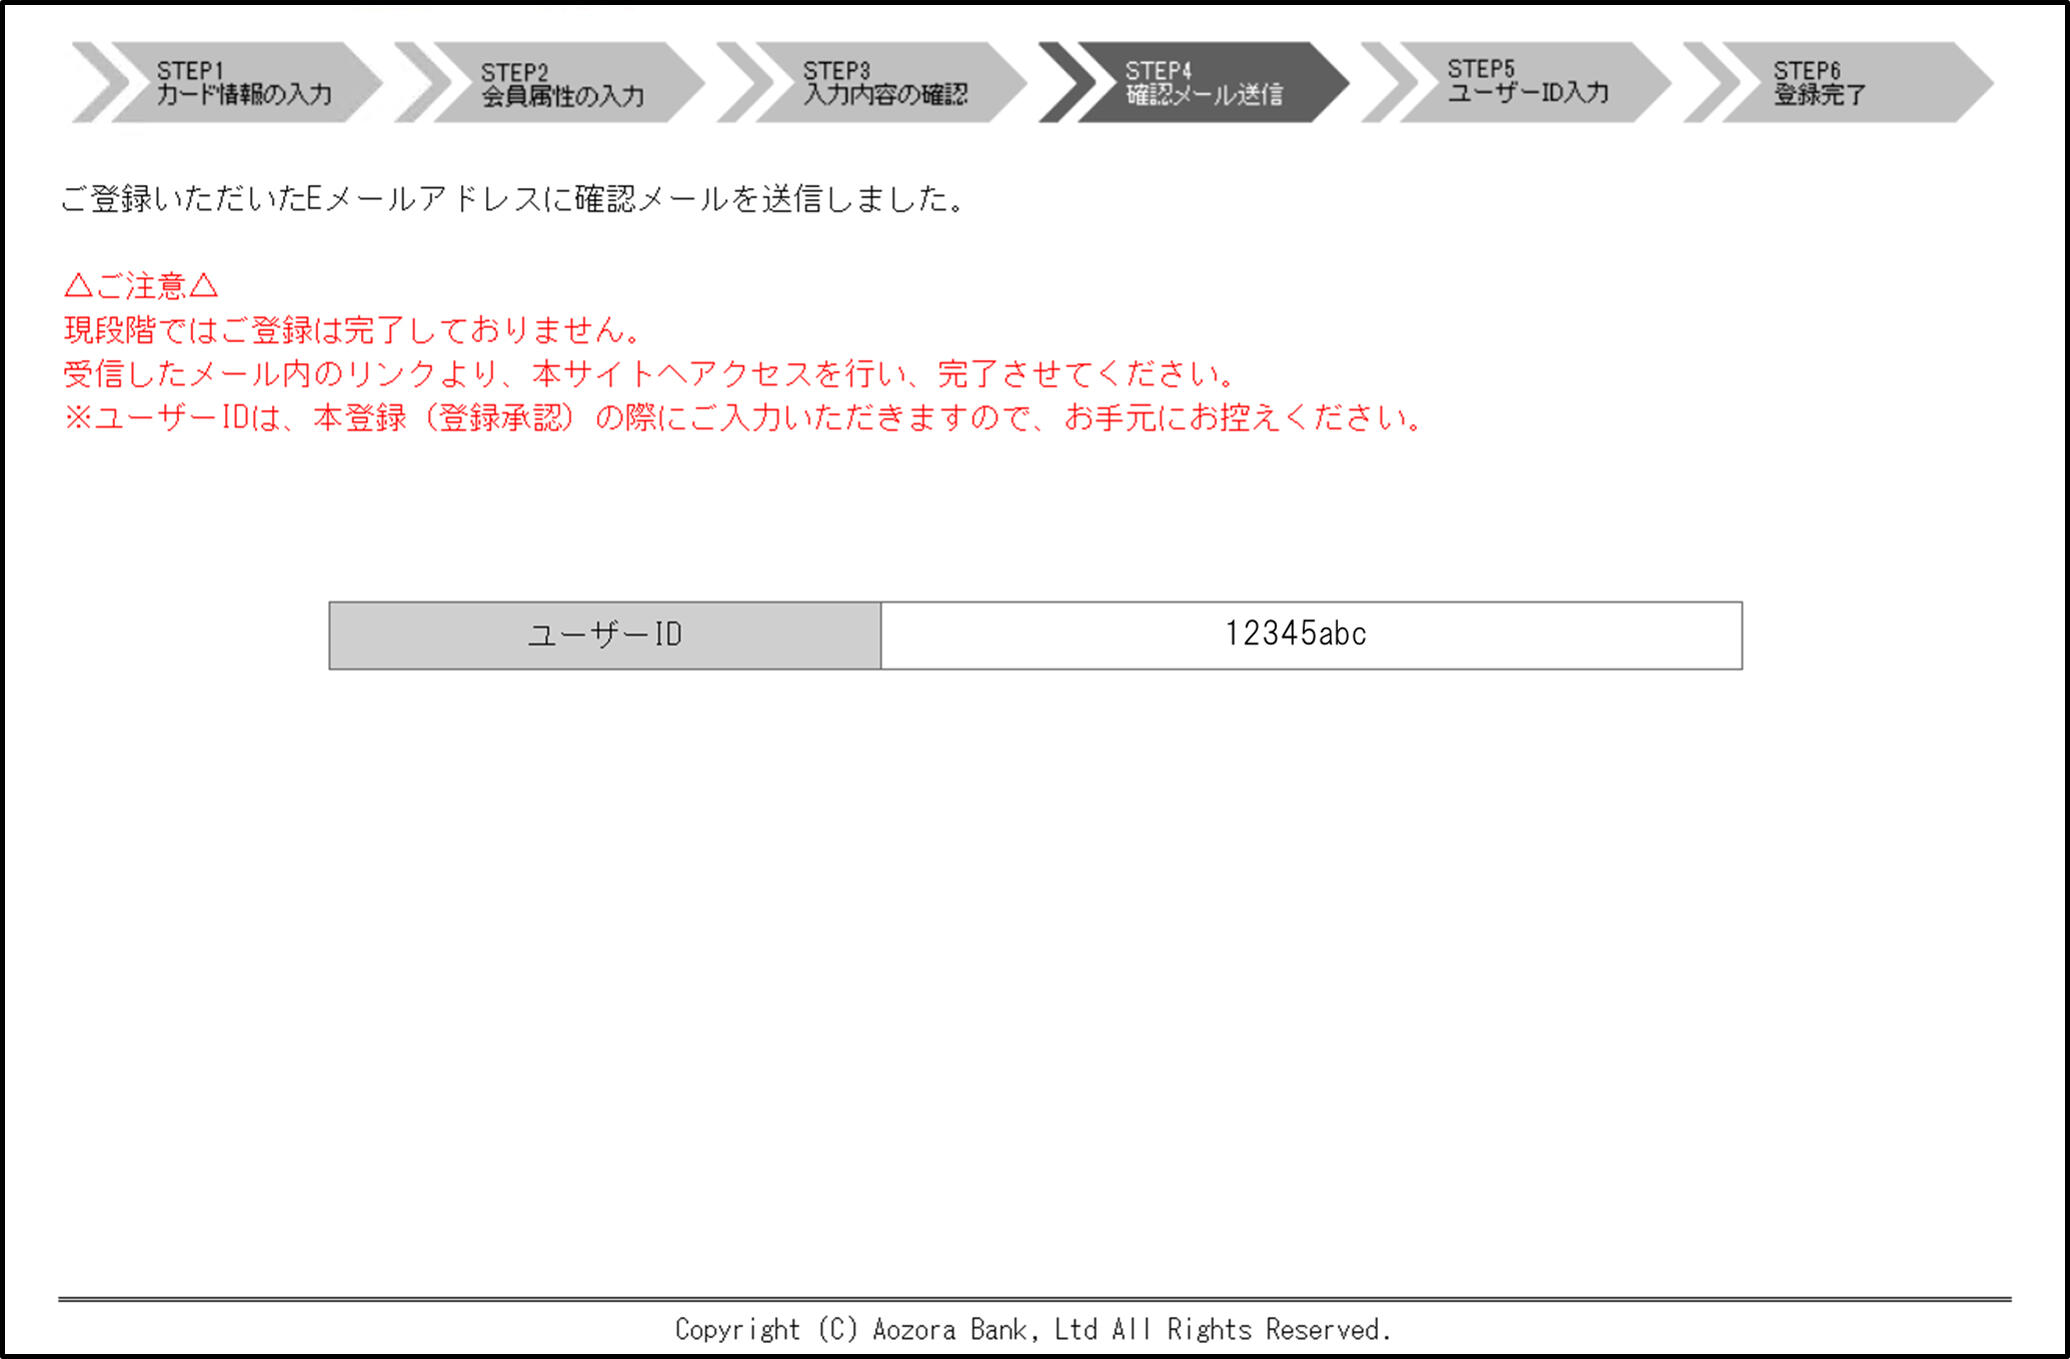Select the STEP5 ユーザーID入力 step
The height and width of the screenshot is (1359, 2070).
coord(1527,82)
